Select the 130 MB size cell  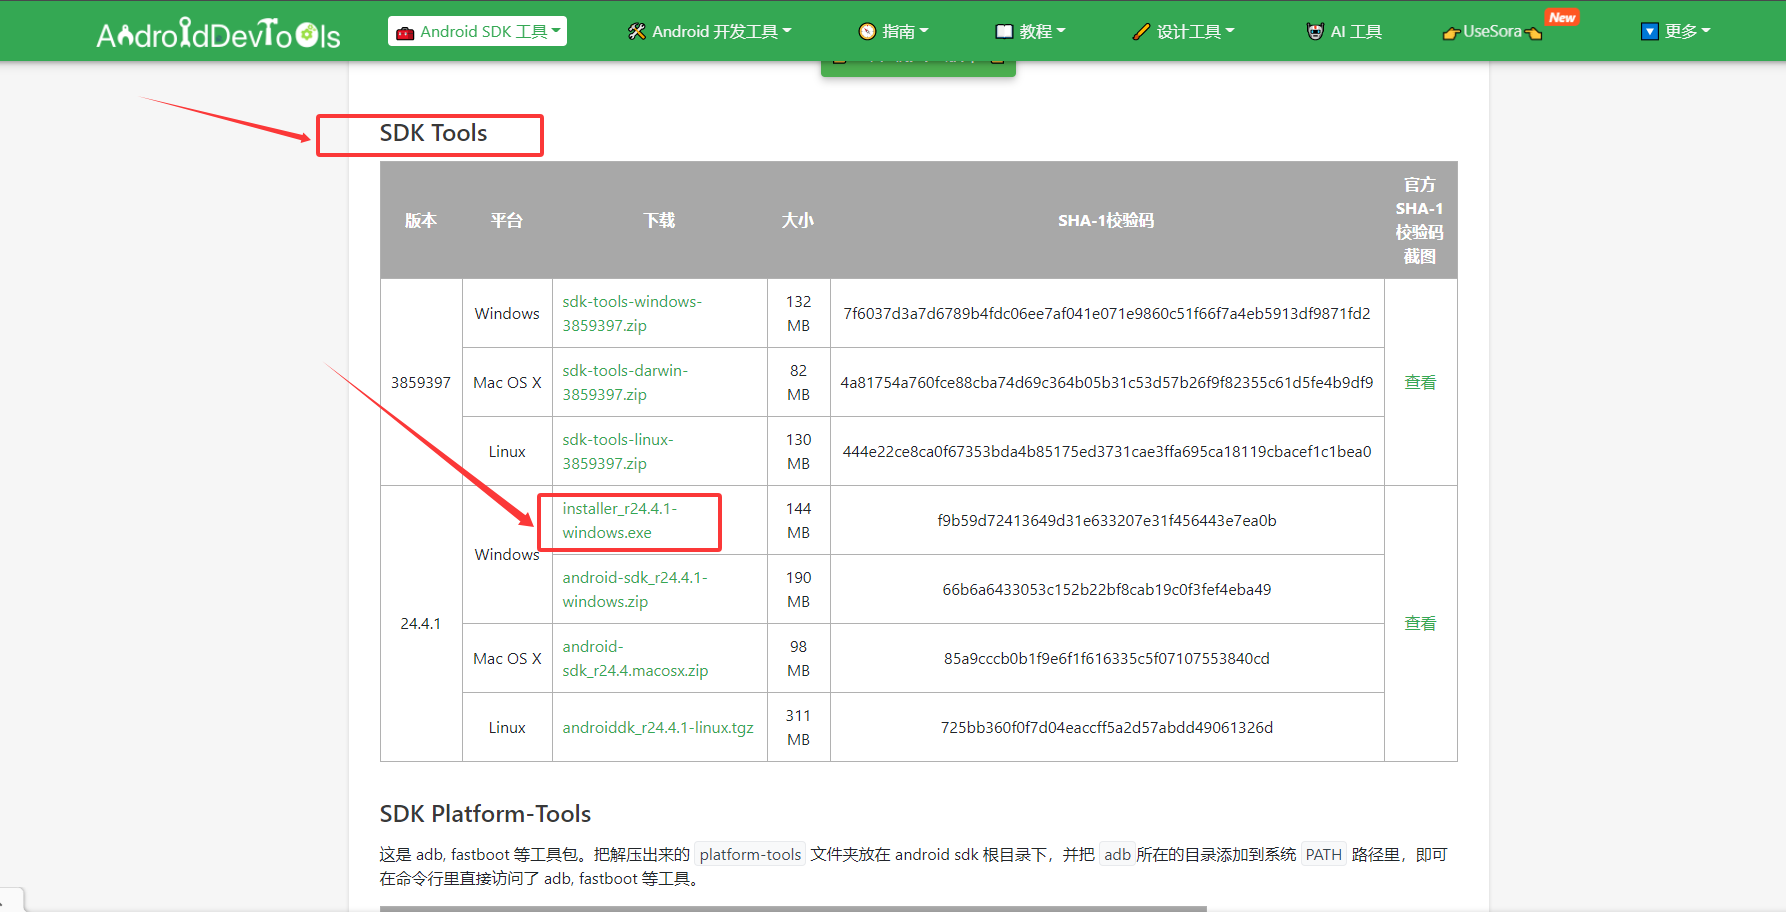click(x=798, y=451)
